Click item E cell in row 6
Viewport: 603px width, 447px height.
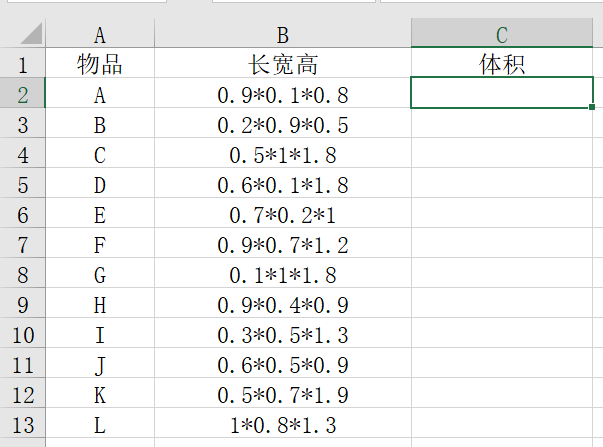tap(100, 213)
